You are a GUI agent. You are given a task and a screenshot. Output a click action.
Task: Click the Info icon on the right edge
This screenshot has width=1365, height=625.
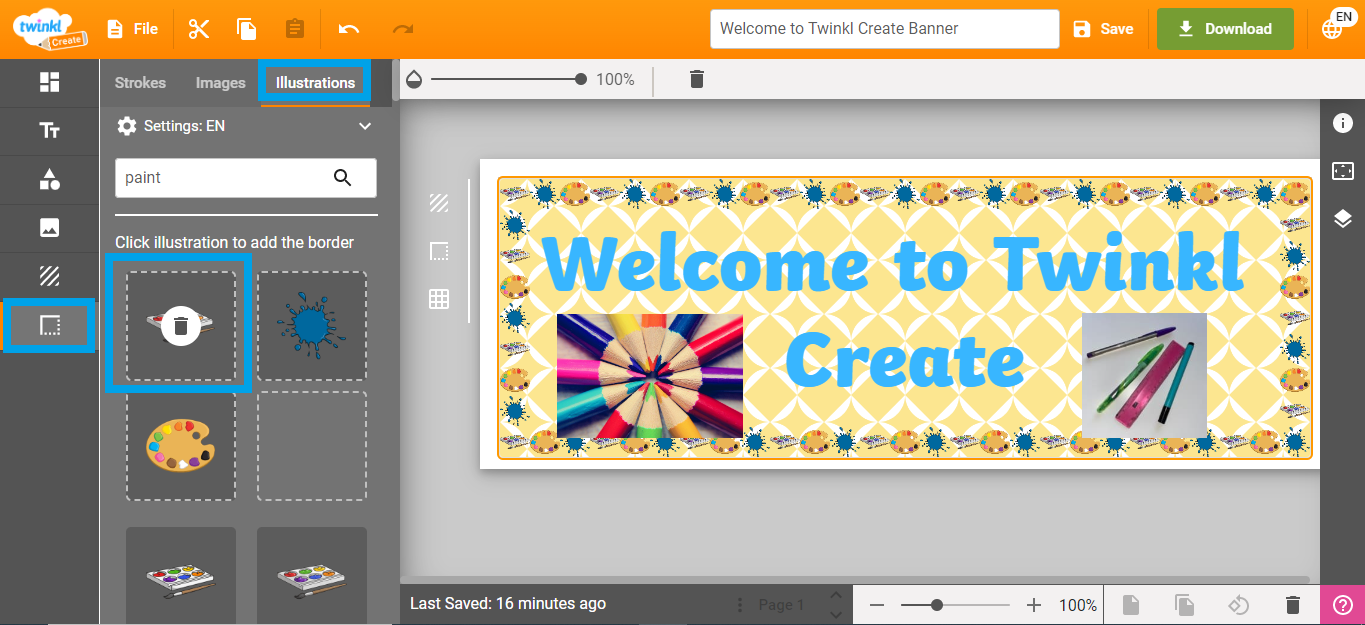(1343, 123)
